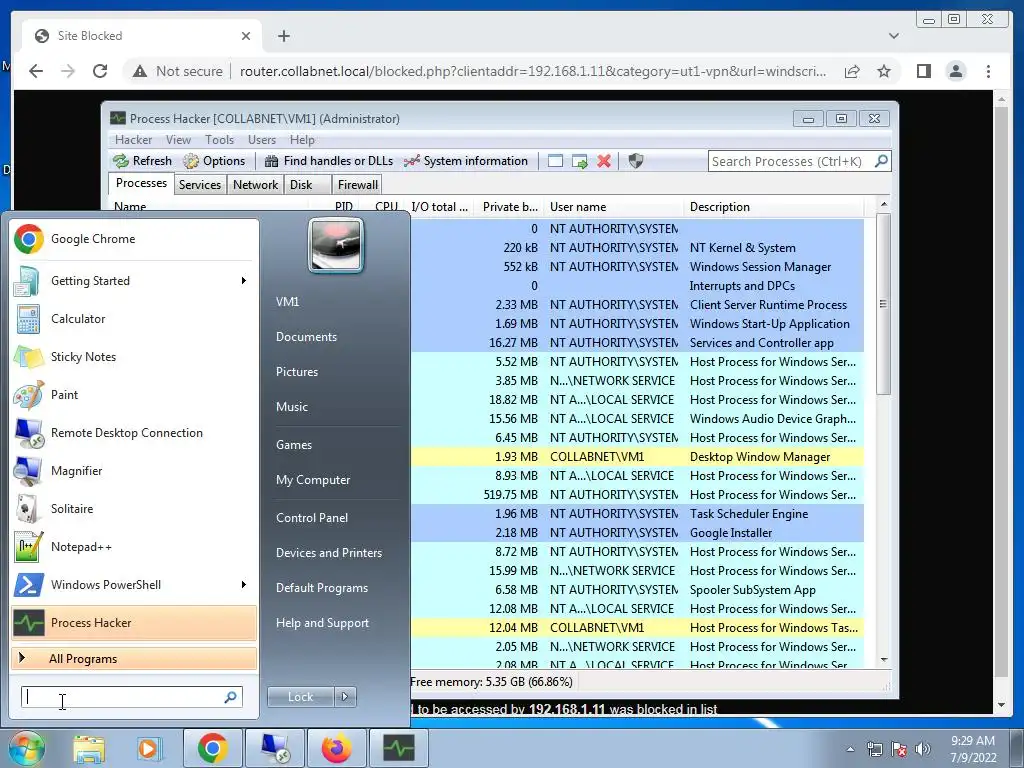Click the Chrome reload button
Image resolution: width=1024 pixels, height=768 pixels.
100,71
